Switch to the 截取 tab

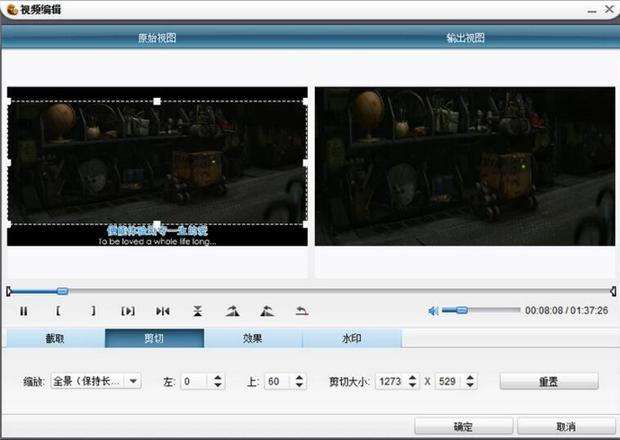pos(55,338)
